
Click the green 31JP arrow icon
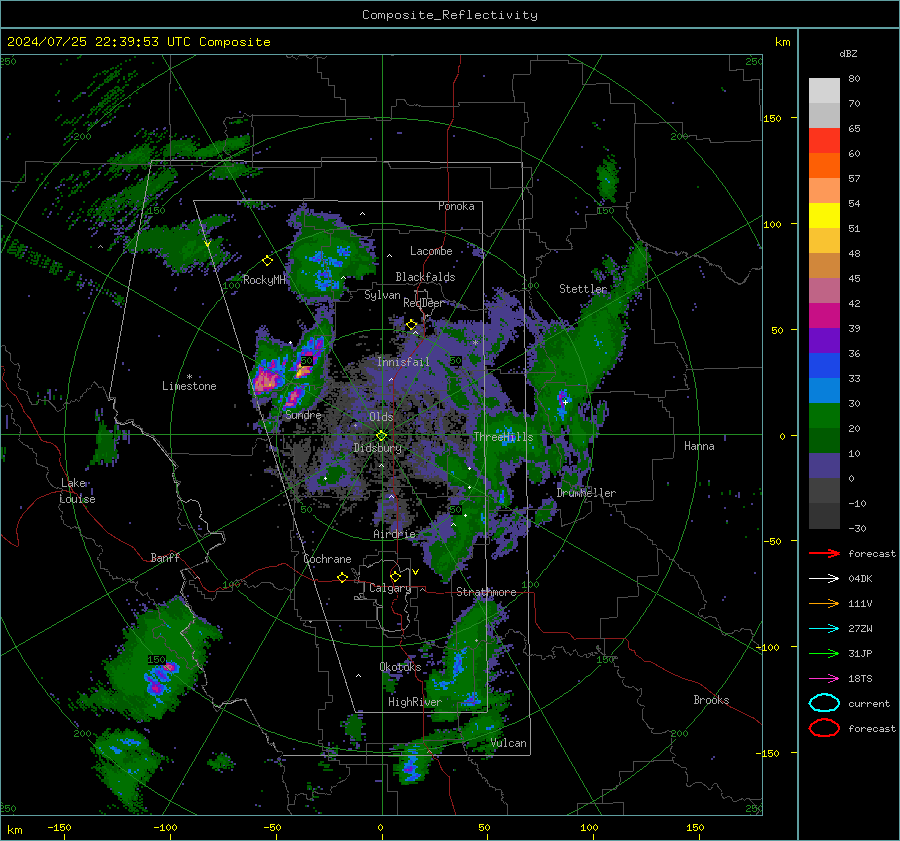(824, 653)
